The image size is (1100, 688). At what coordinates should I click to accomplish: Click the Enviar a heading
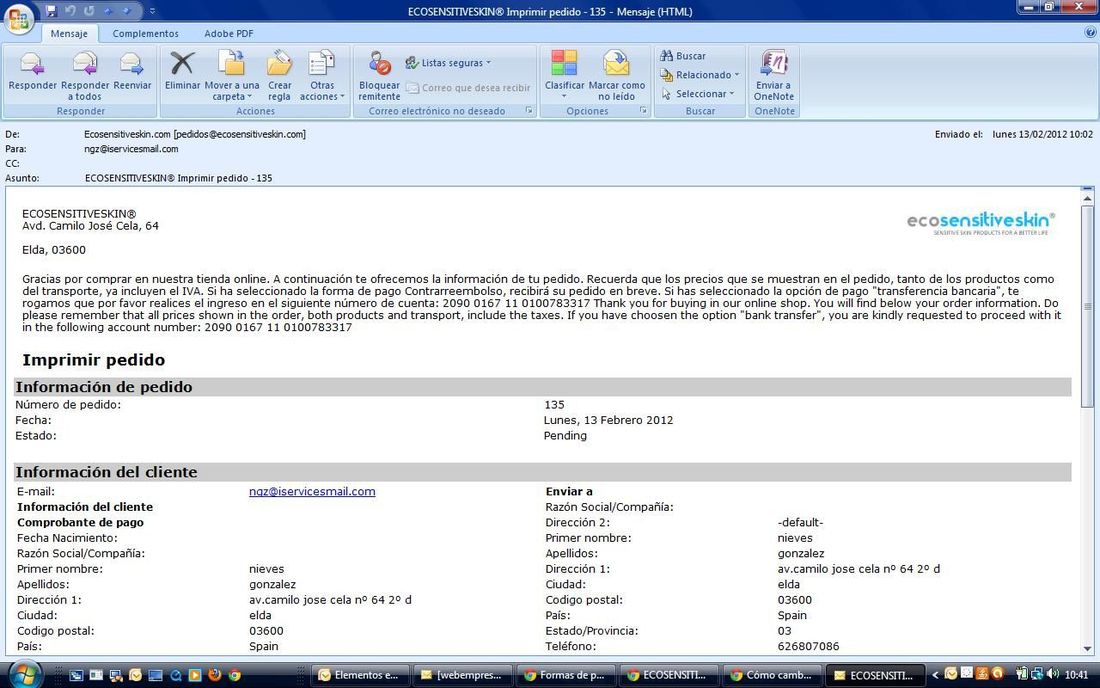pyautogui.click(x=569, y=491)
